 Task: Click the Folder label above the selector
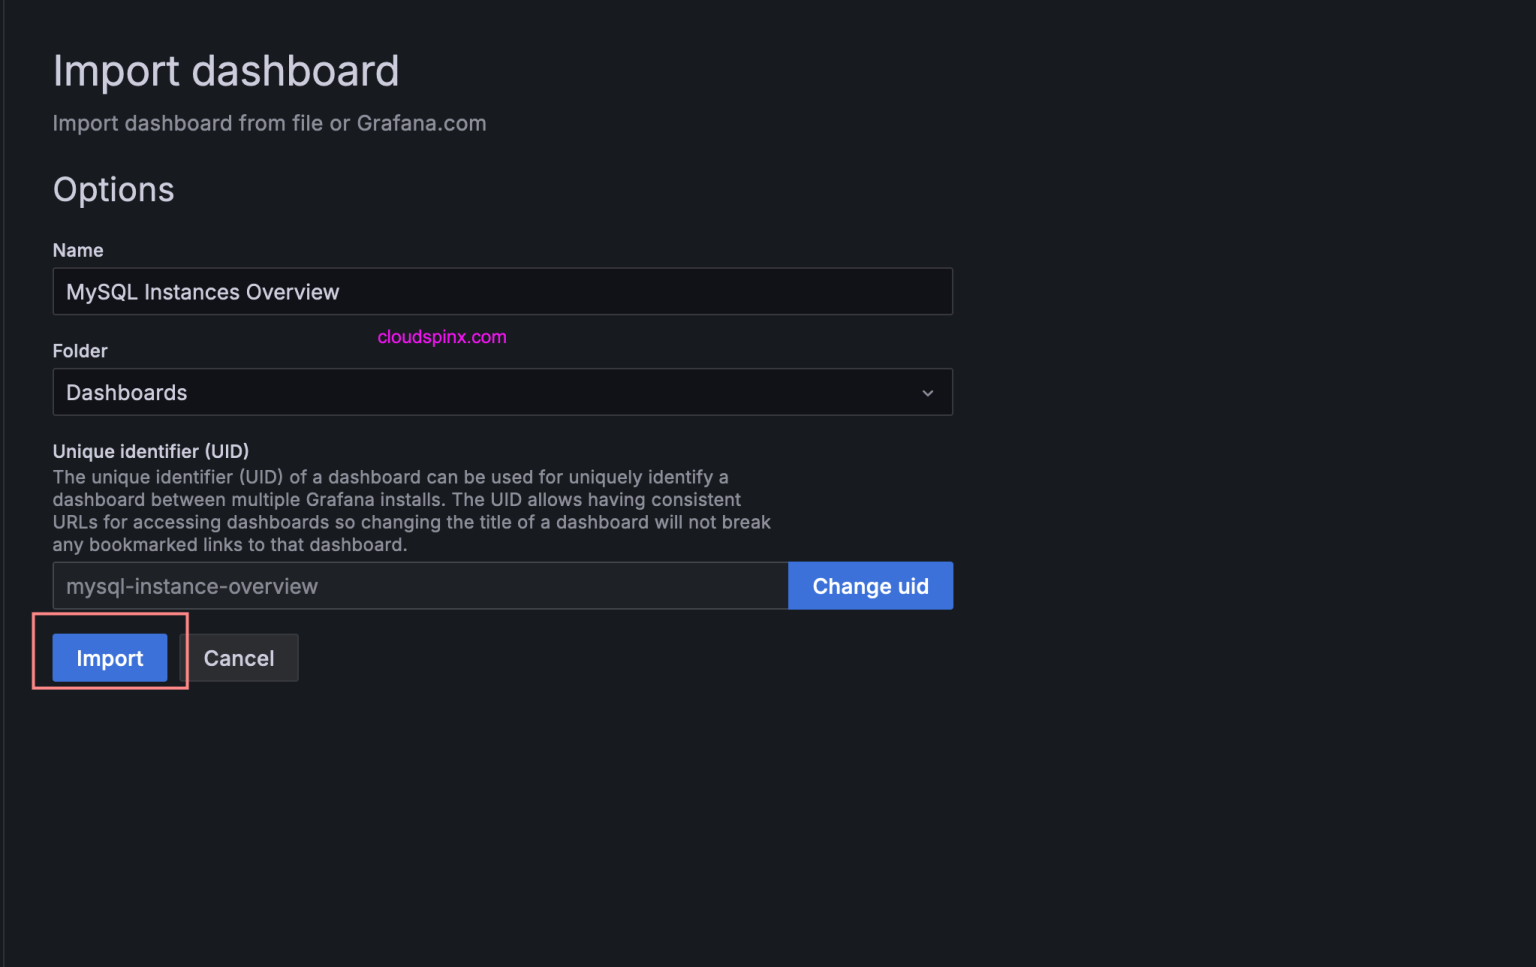[x=79, y=351]
